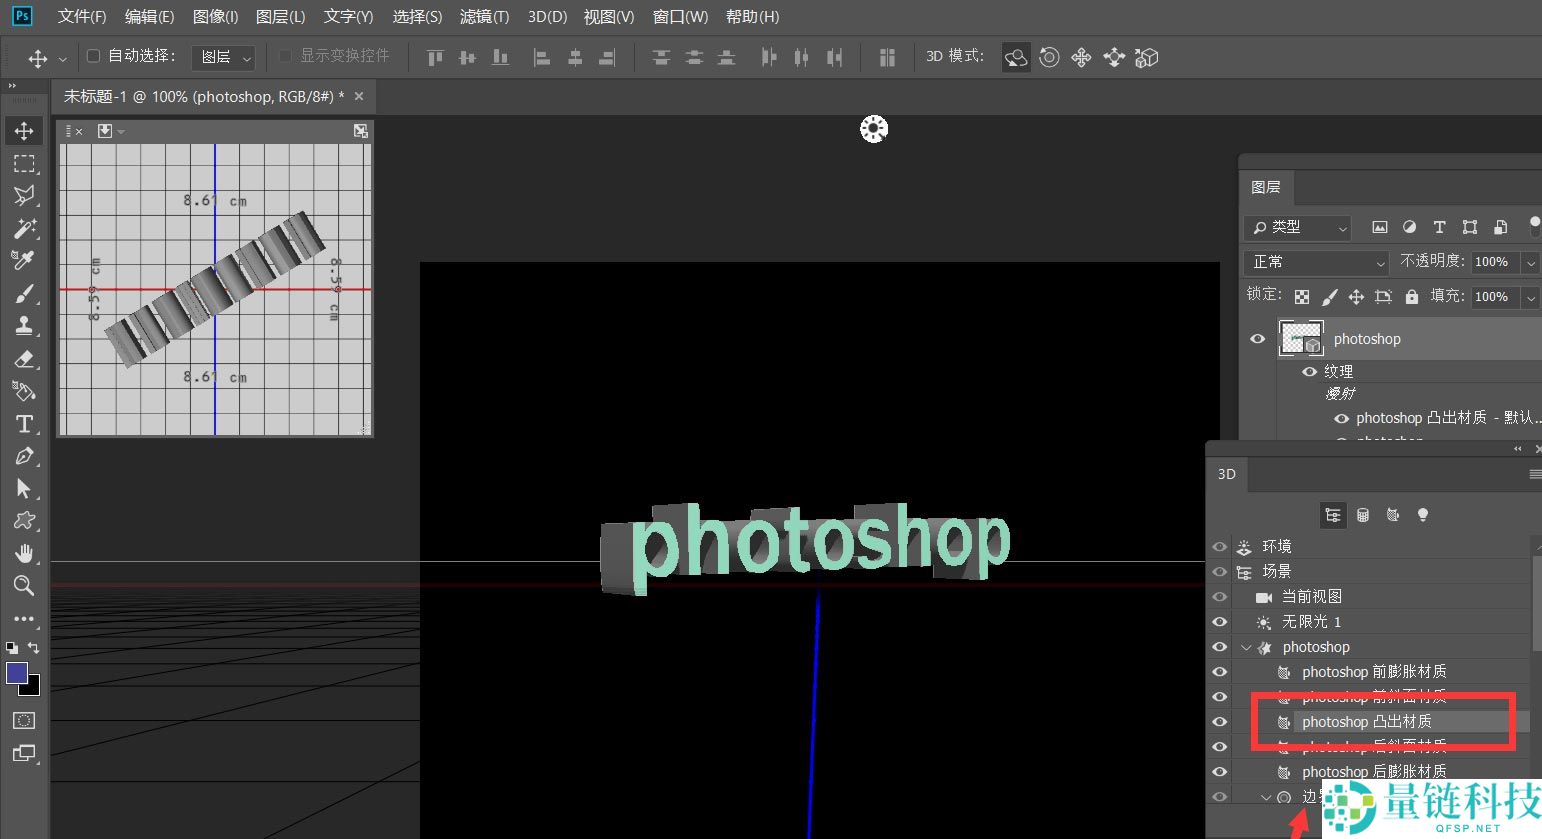
Task: Select 当前视图 in the 3D panel
Action: 1311,597
